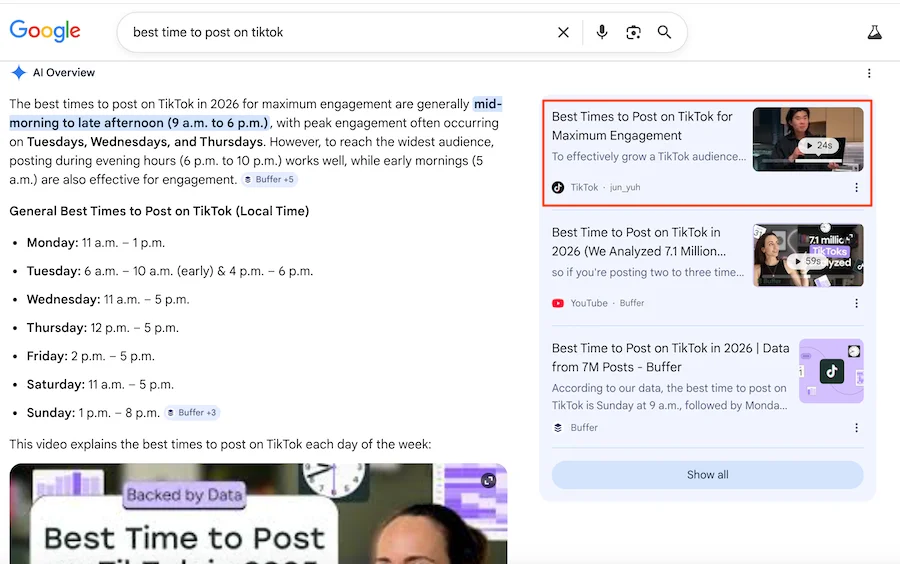Click the Show all sources button
900x564 pixels.
(x=707, y=474)
